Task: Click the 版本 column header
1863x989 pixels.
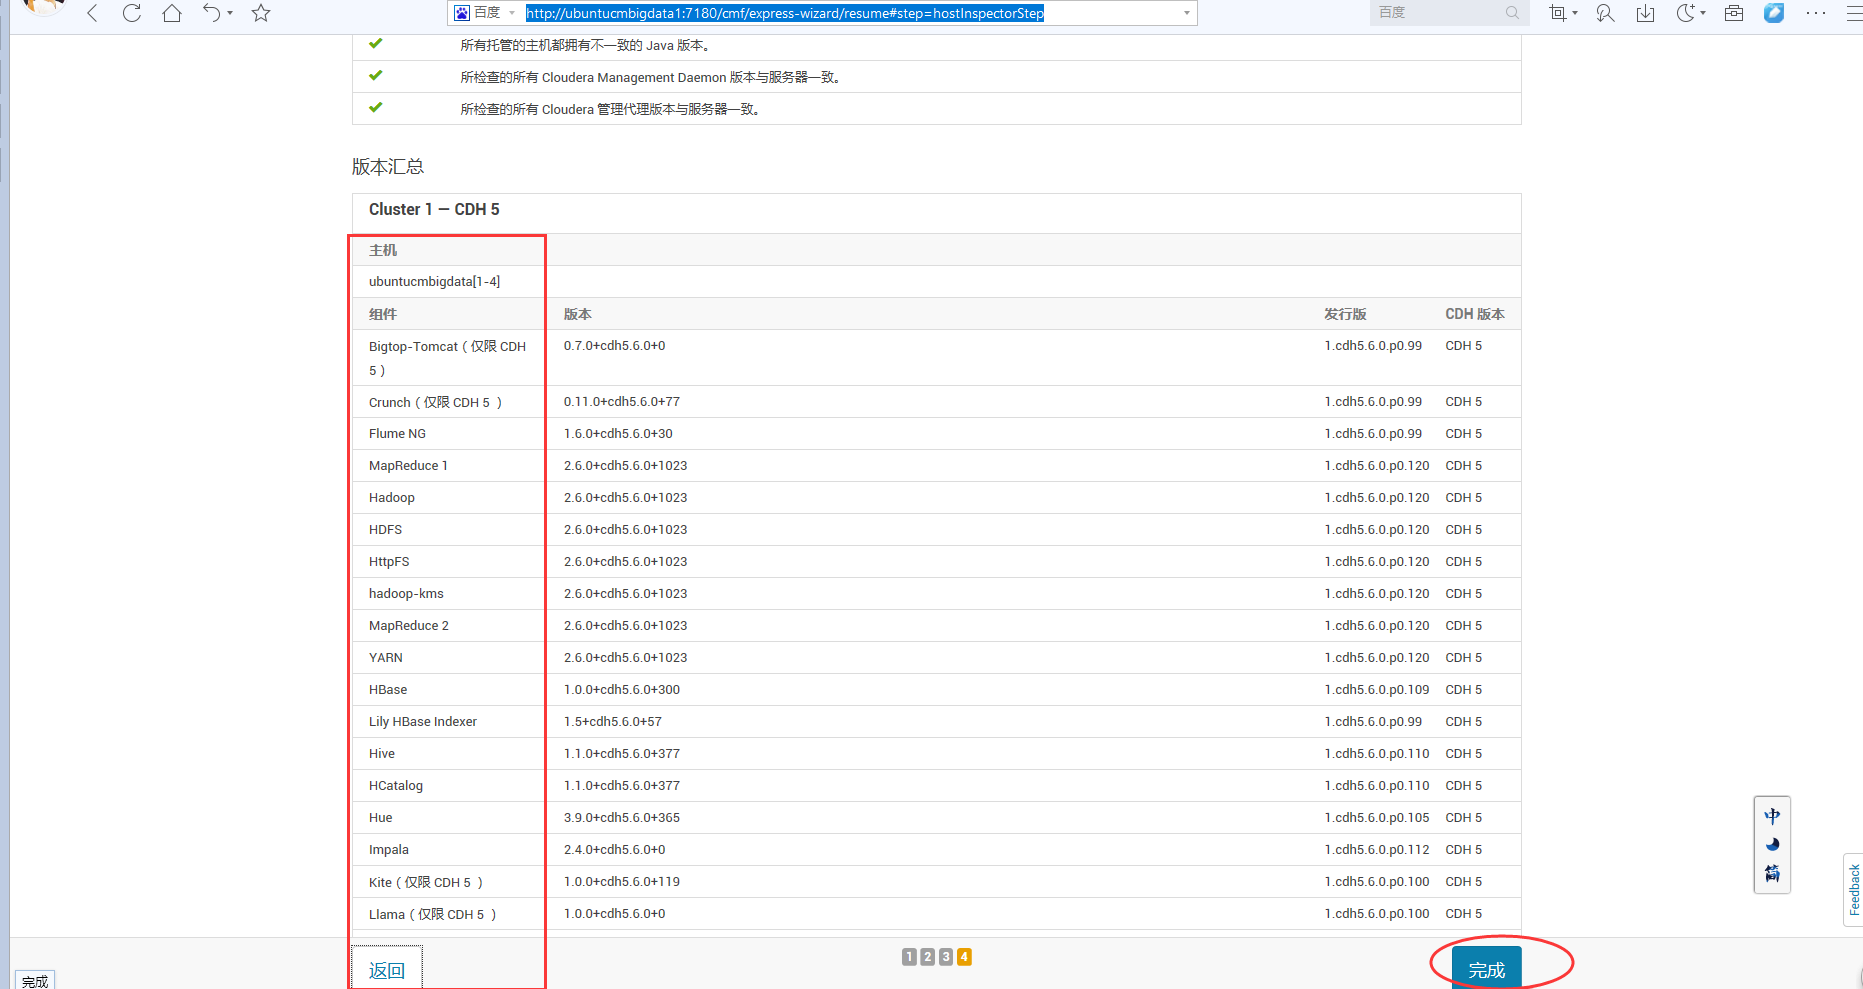Action: 577,314
